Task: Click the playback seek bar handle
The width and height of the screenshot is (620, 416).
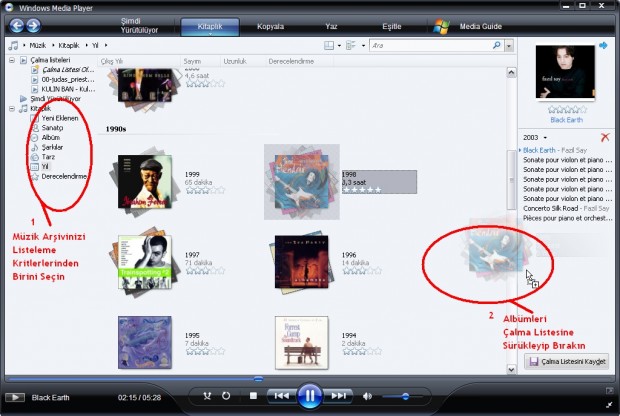Action: [258, 379]
